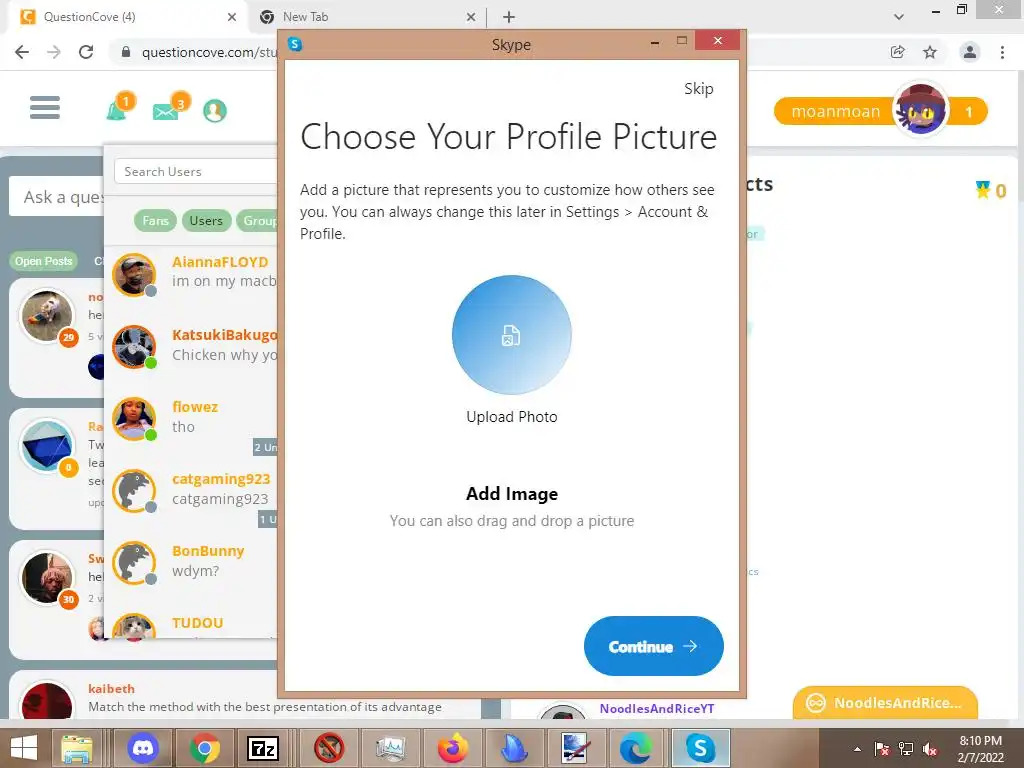Switch to the New Tab browser tab
This screenshot has height=768, width=1024.
click(x=366, y=17)
